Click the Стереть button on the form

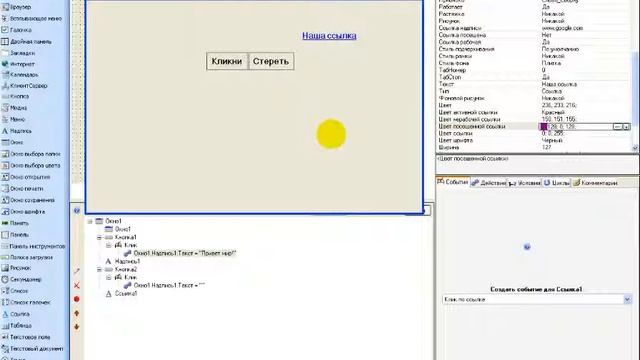271,61
